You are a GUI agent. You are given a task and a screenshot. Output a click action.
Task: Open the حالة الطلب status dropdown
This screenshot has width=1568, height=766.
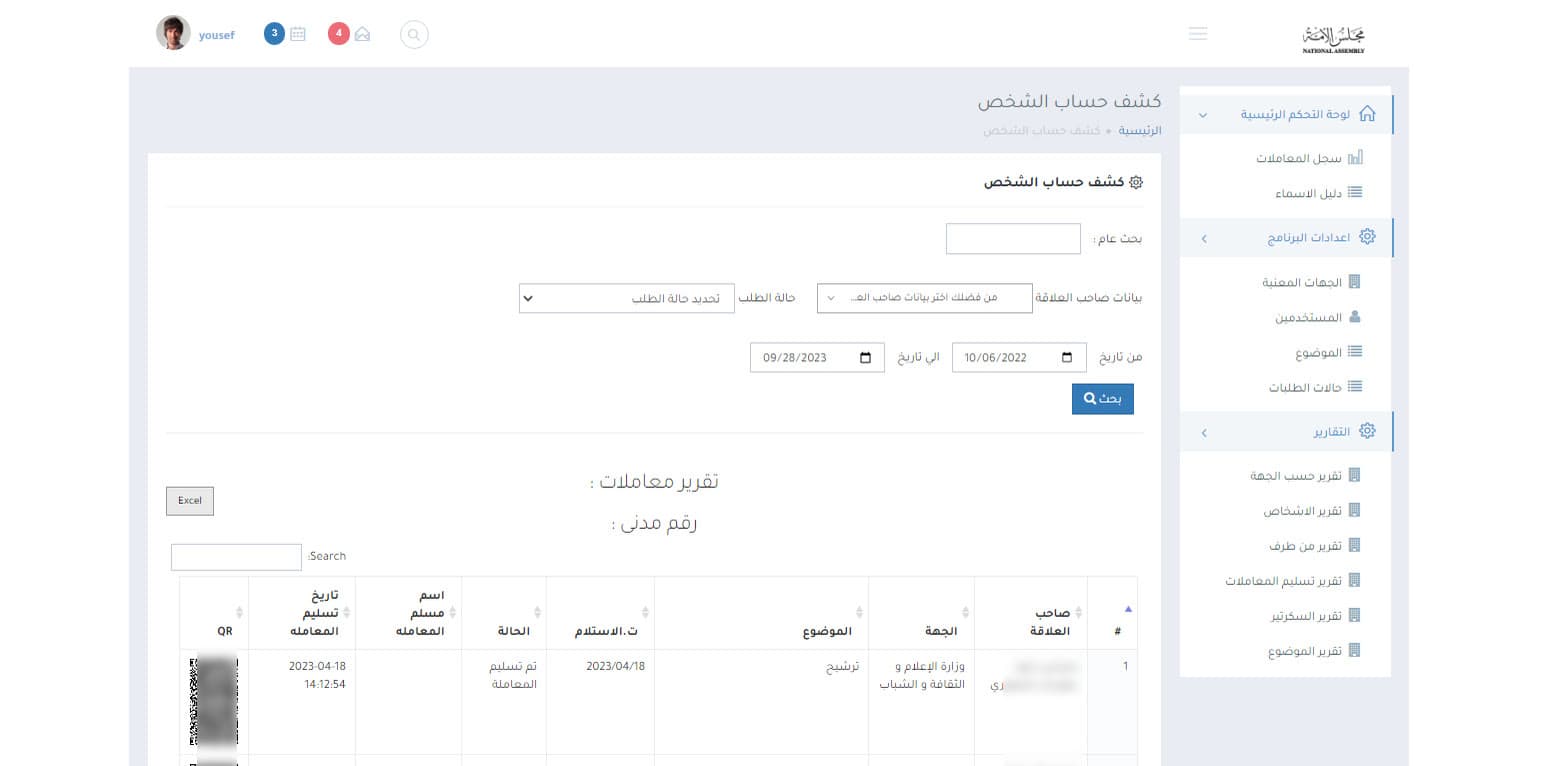[x=627, y=298]
